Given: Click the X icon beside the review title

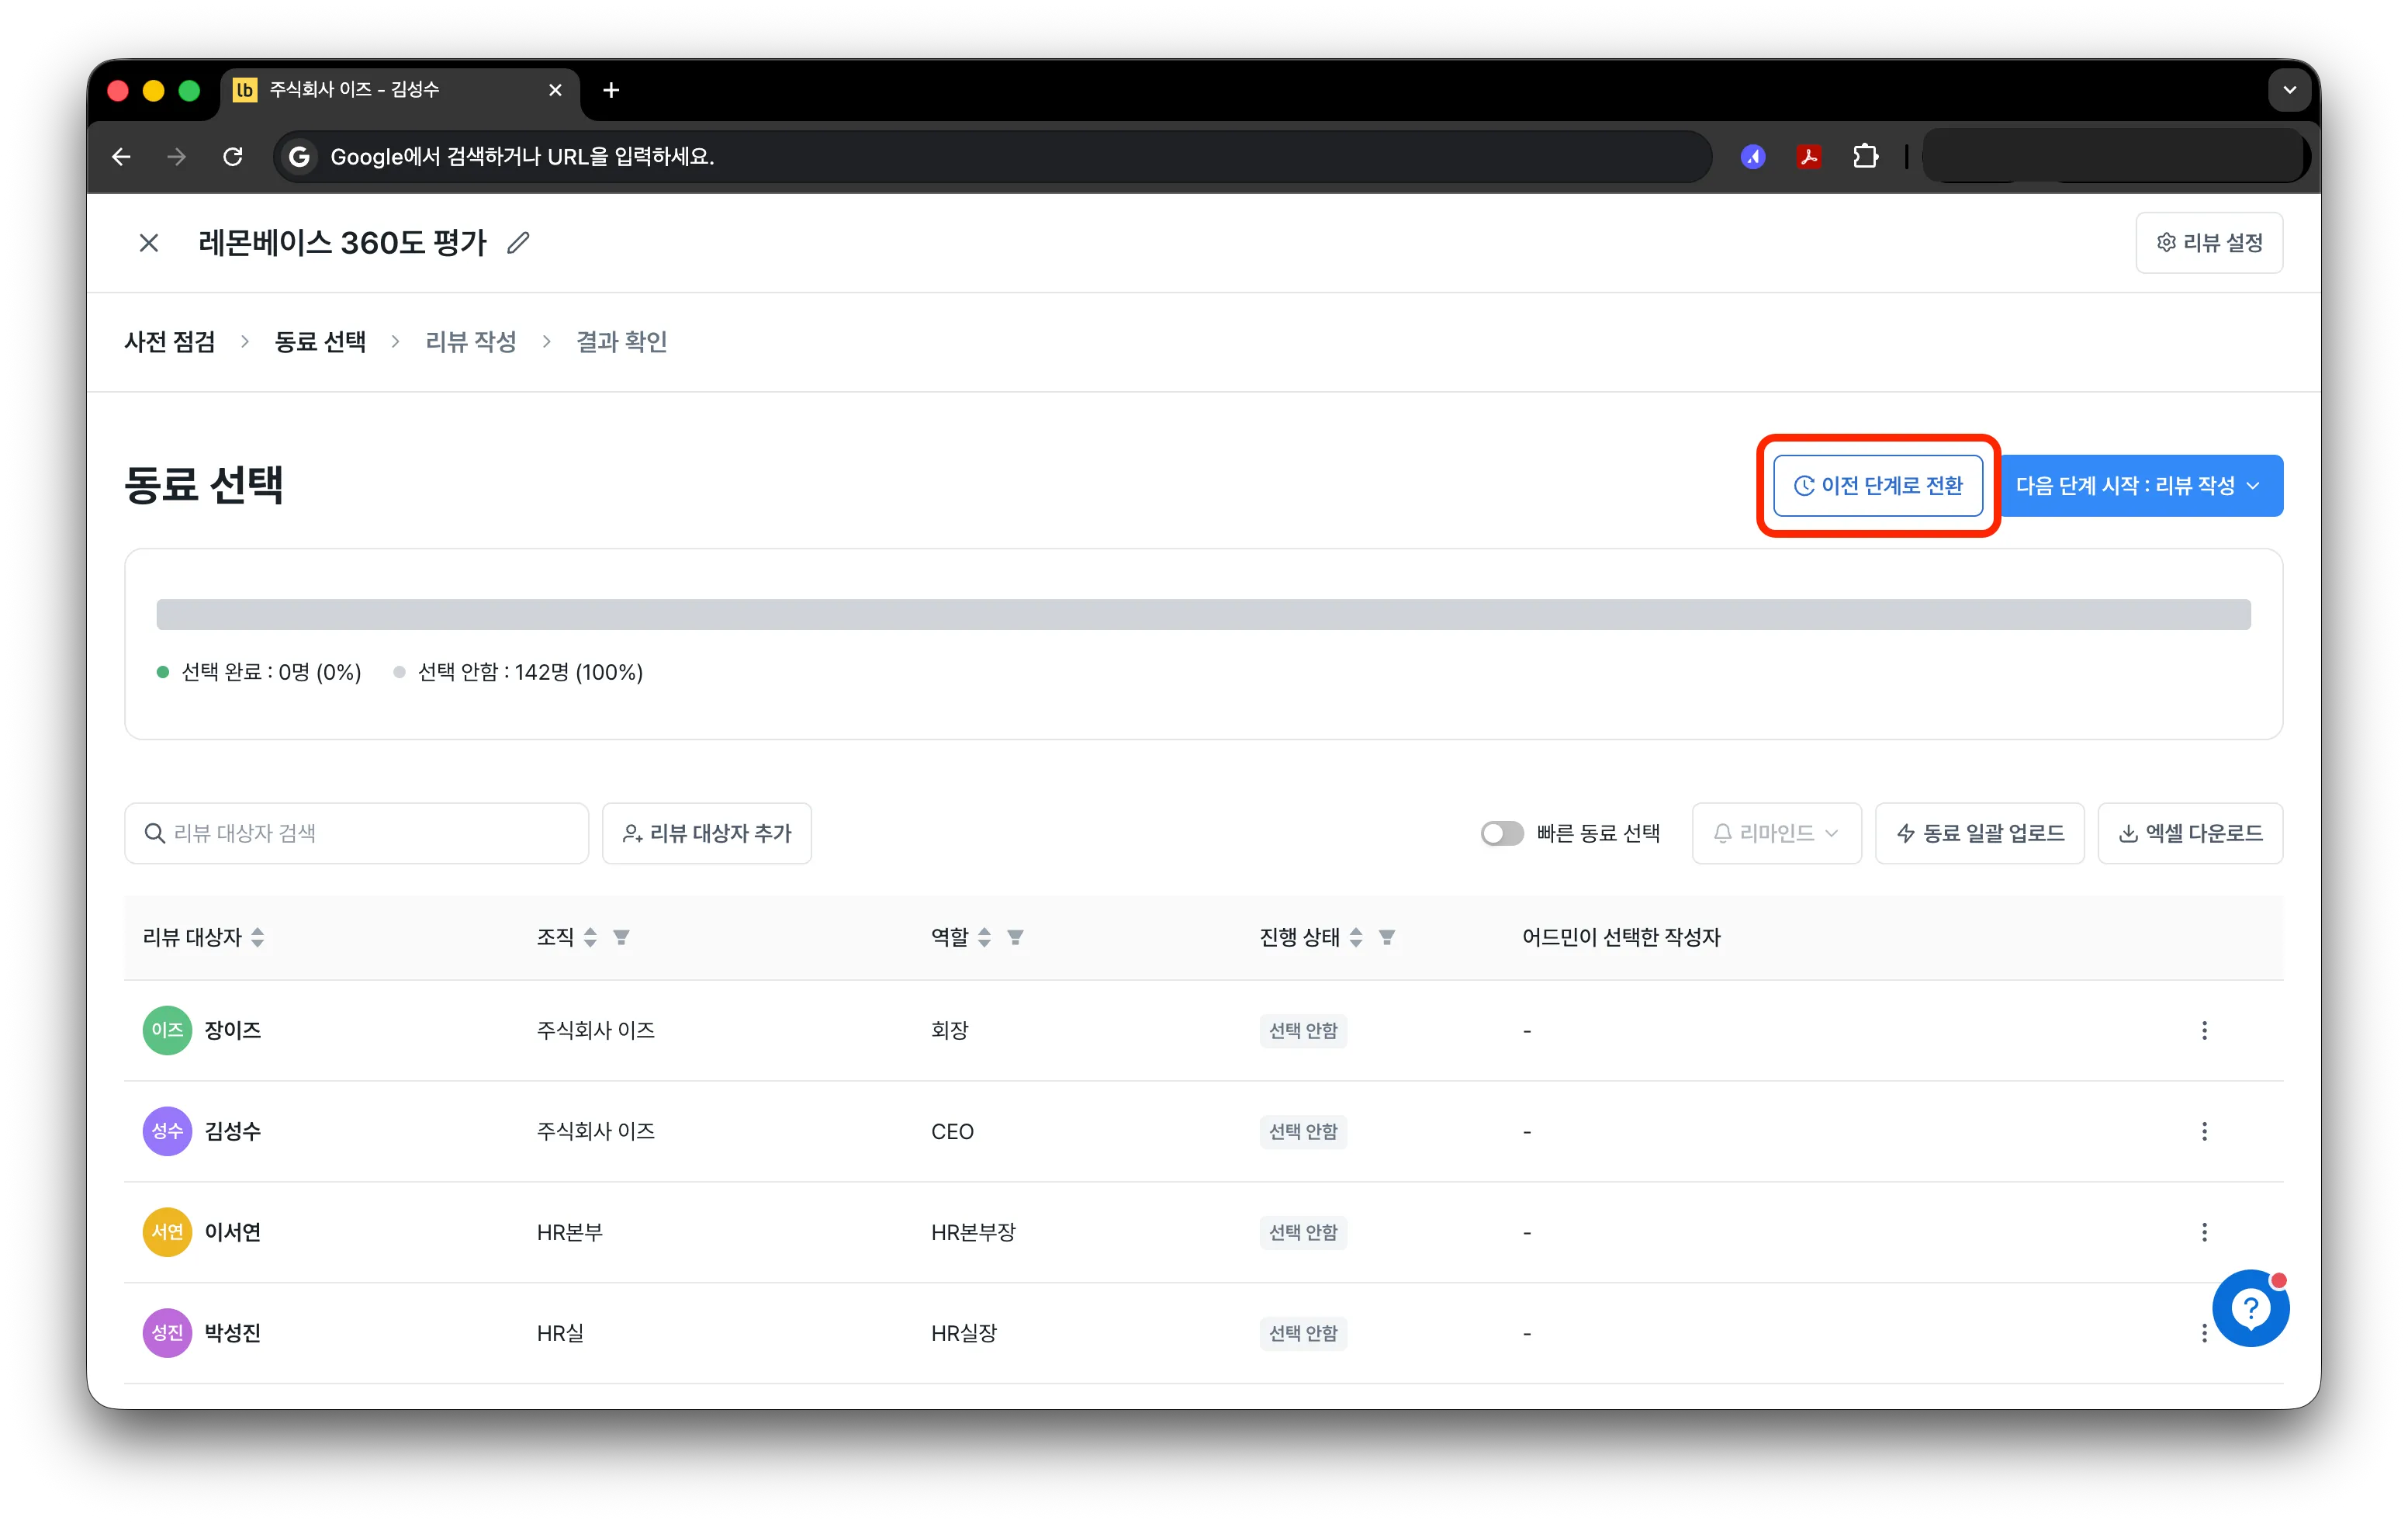Looking at the screenshot, I should [148, 243].
